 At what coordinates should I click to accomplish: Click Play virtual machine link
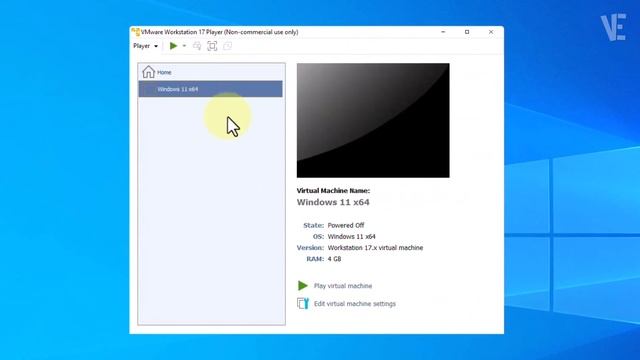[343, 286]
